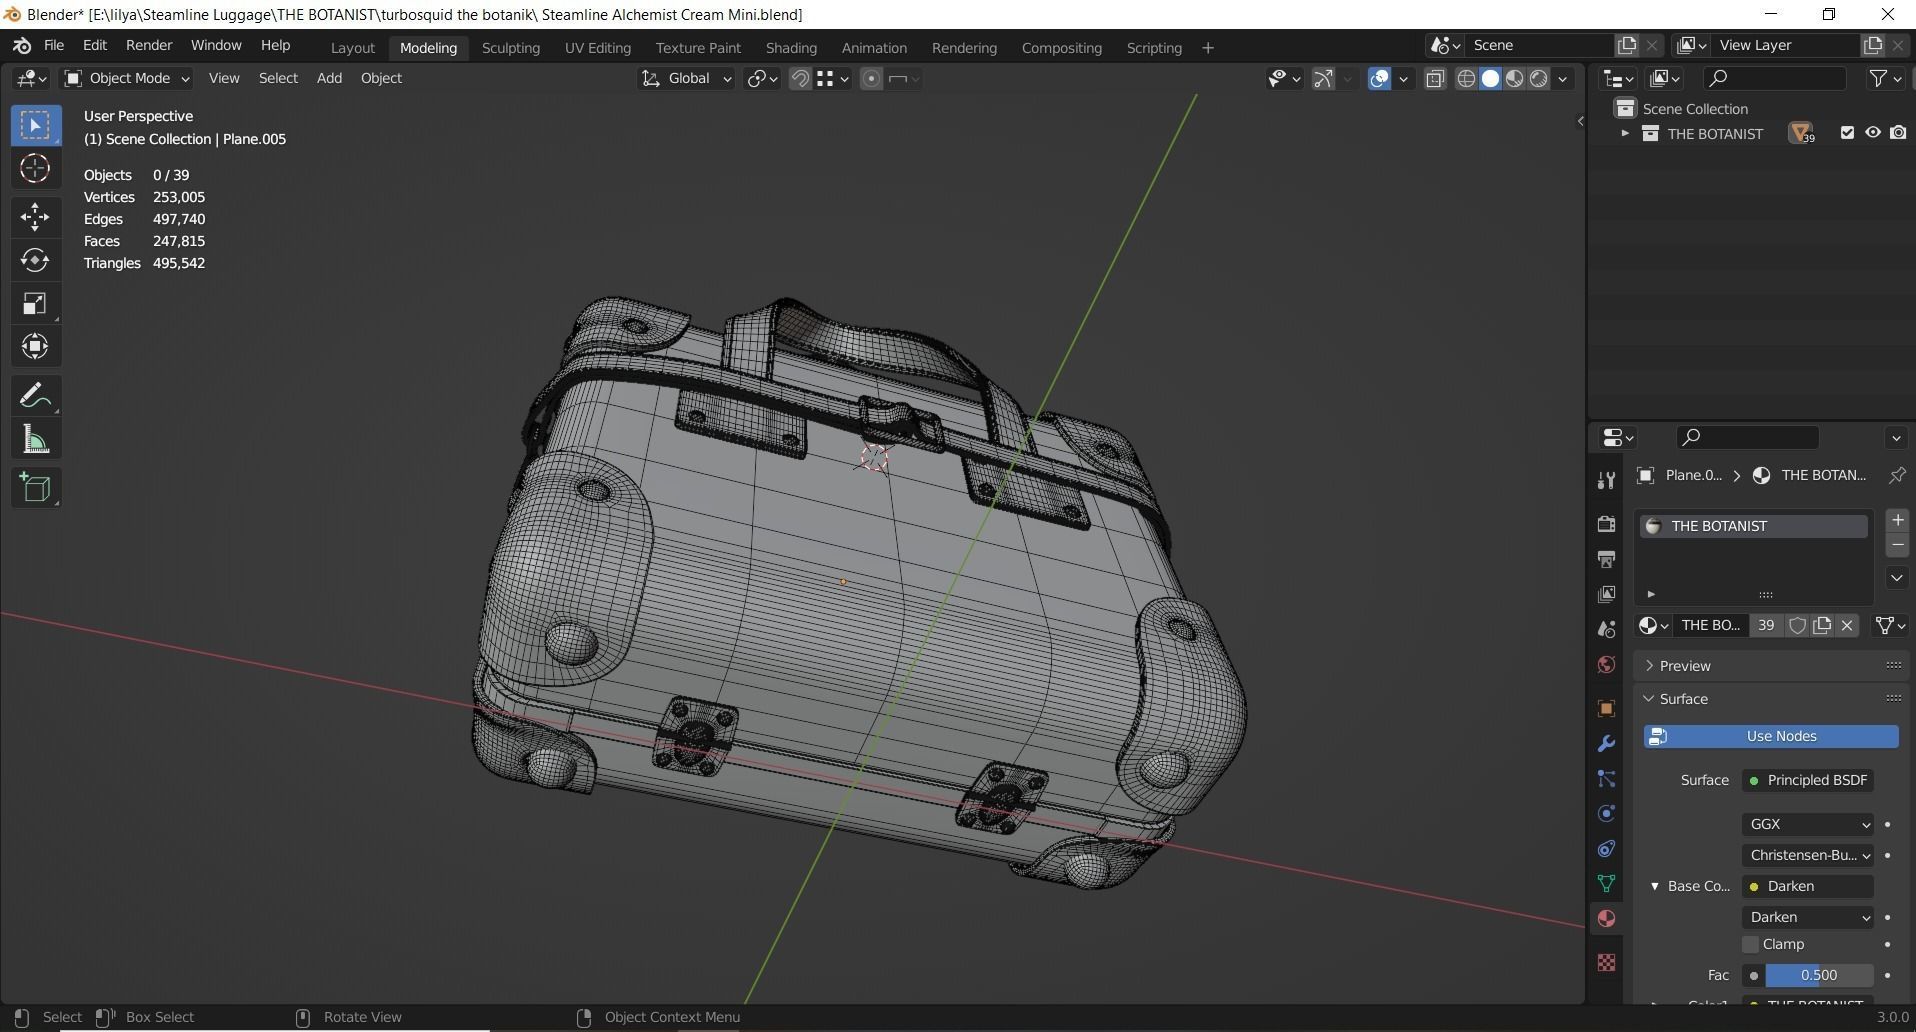Image resolution: width=1916 pixels, height=1032 pixels.
Task: Select the Select Box tool
Action: click(x=35, y=125)
